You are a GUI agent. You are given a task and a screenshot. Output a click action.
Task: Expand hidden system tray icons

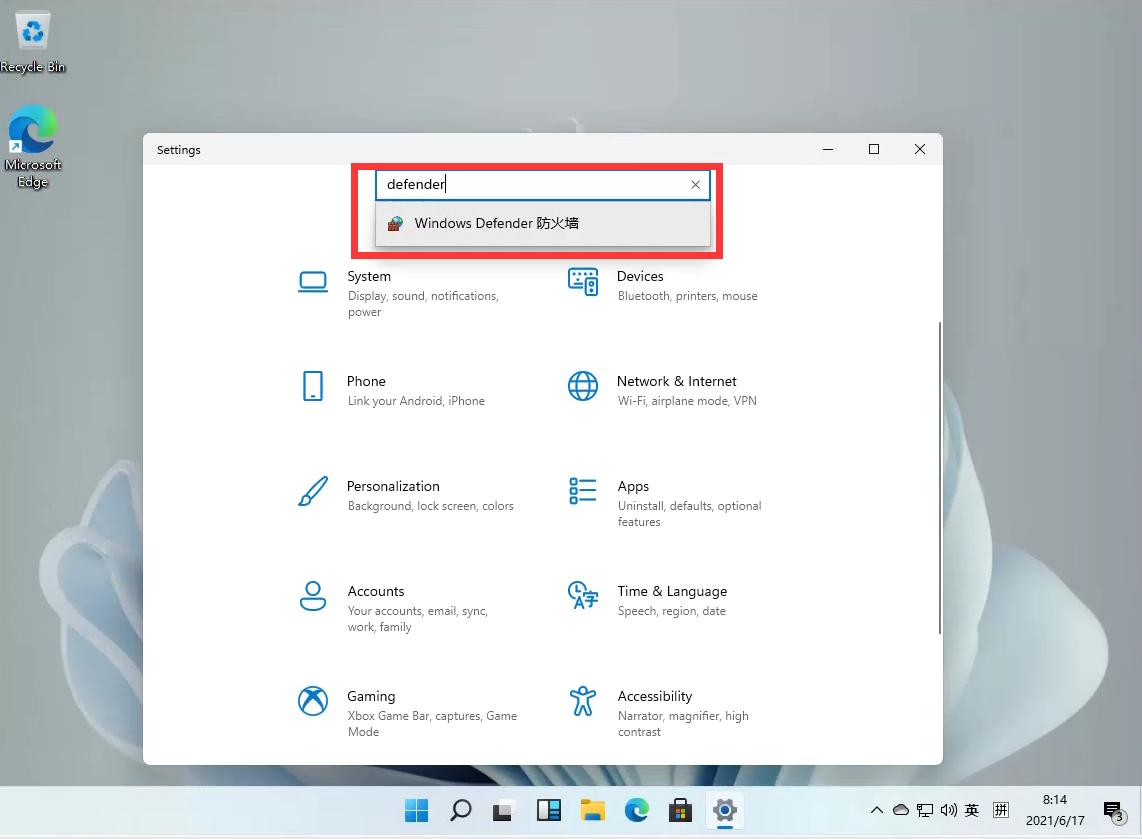tap(876, 810)
